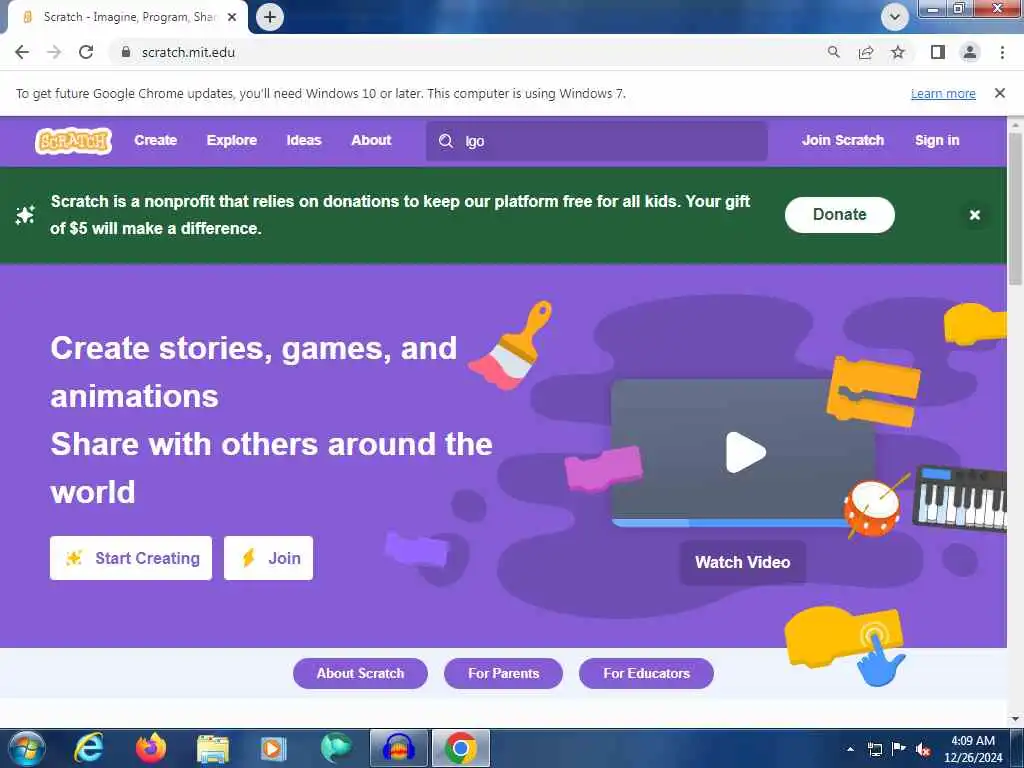
Task: Close the Scratch browser tab
Action: [232, 17]
